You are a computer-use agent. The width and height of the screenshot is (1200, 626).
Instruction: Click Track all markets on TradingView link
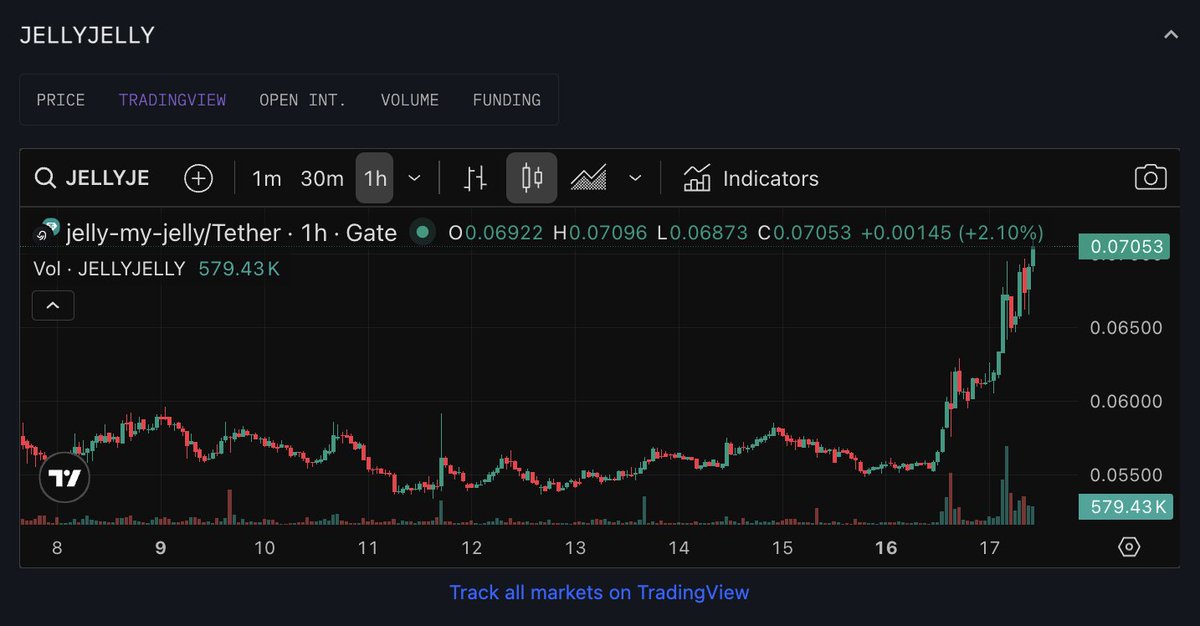[599, 592]
